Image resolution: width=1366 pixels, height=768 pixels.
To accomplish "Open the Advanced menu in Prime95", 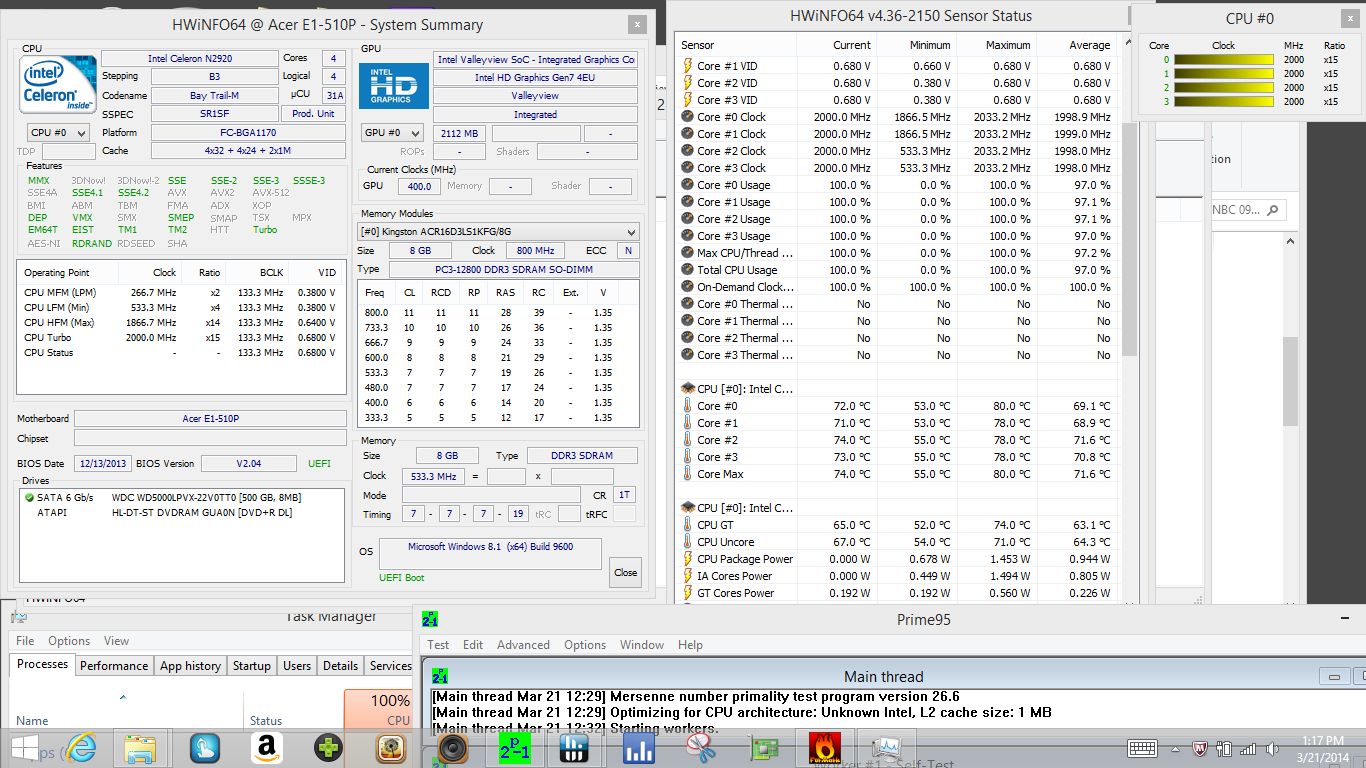I will pyautogui.click(x=523, y=645).
